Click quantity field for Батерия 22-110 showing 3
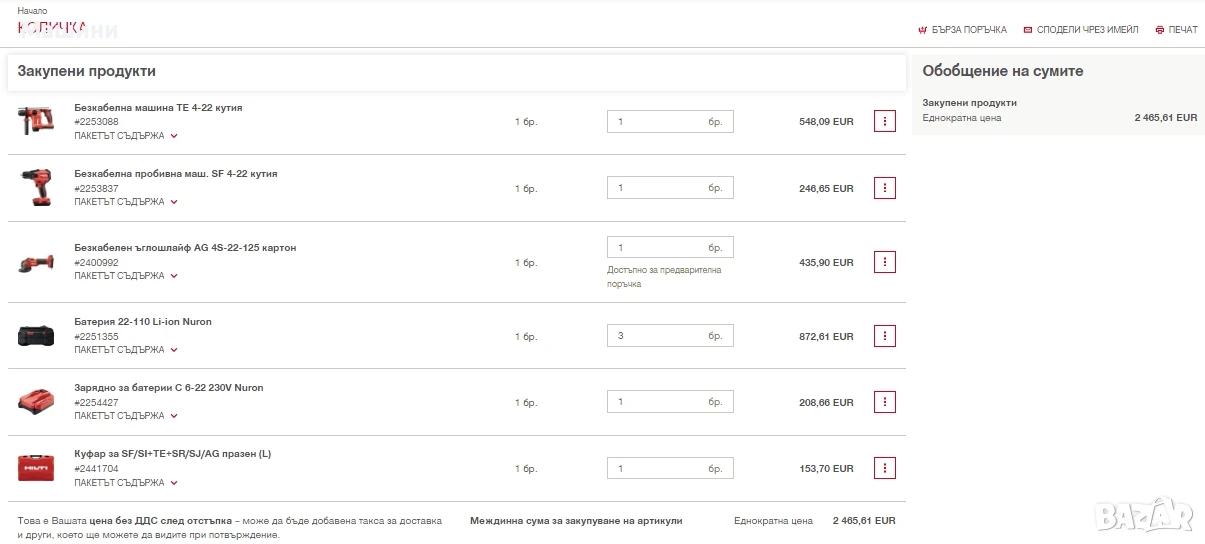Viewport: 1205px width, 544px height. tap(670, 336)
